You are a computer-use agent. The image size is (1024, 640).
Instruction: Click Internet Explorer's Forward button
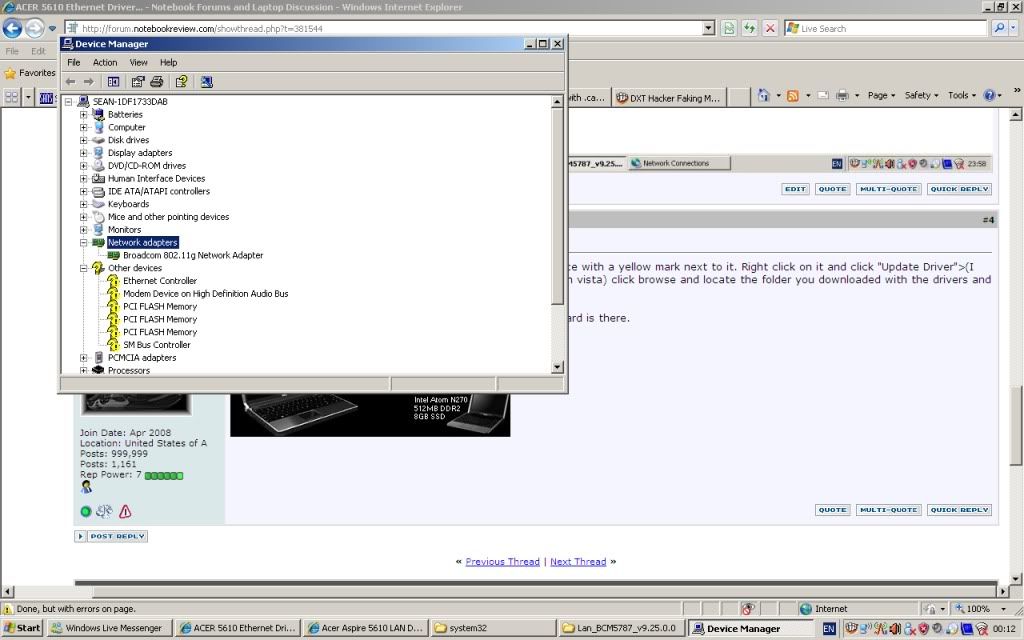pos(35,28)
